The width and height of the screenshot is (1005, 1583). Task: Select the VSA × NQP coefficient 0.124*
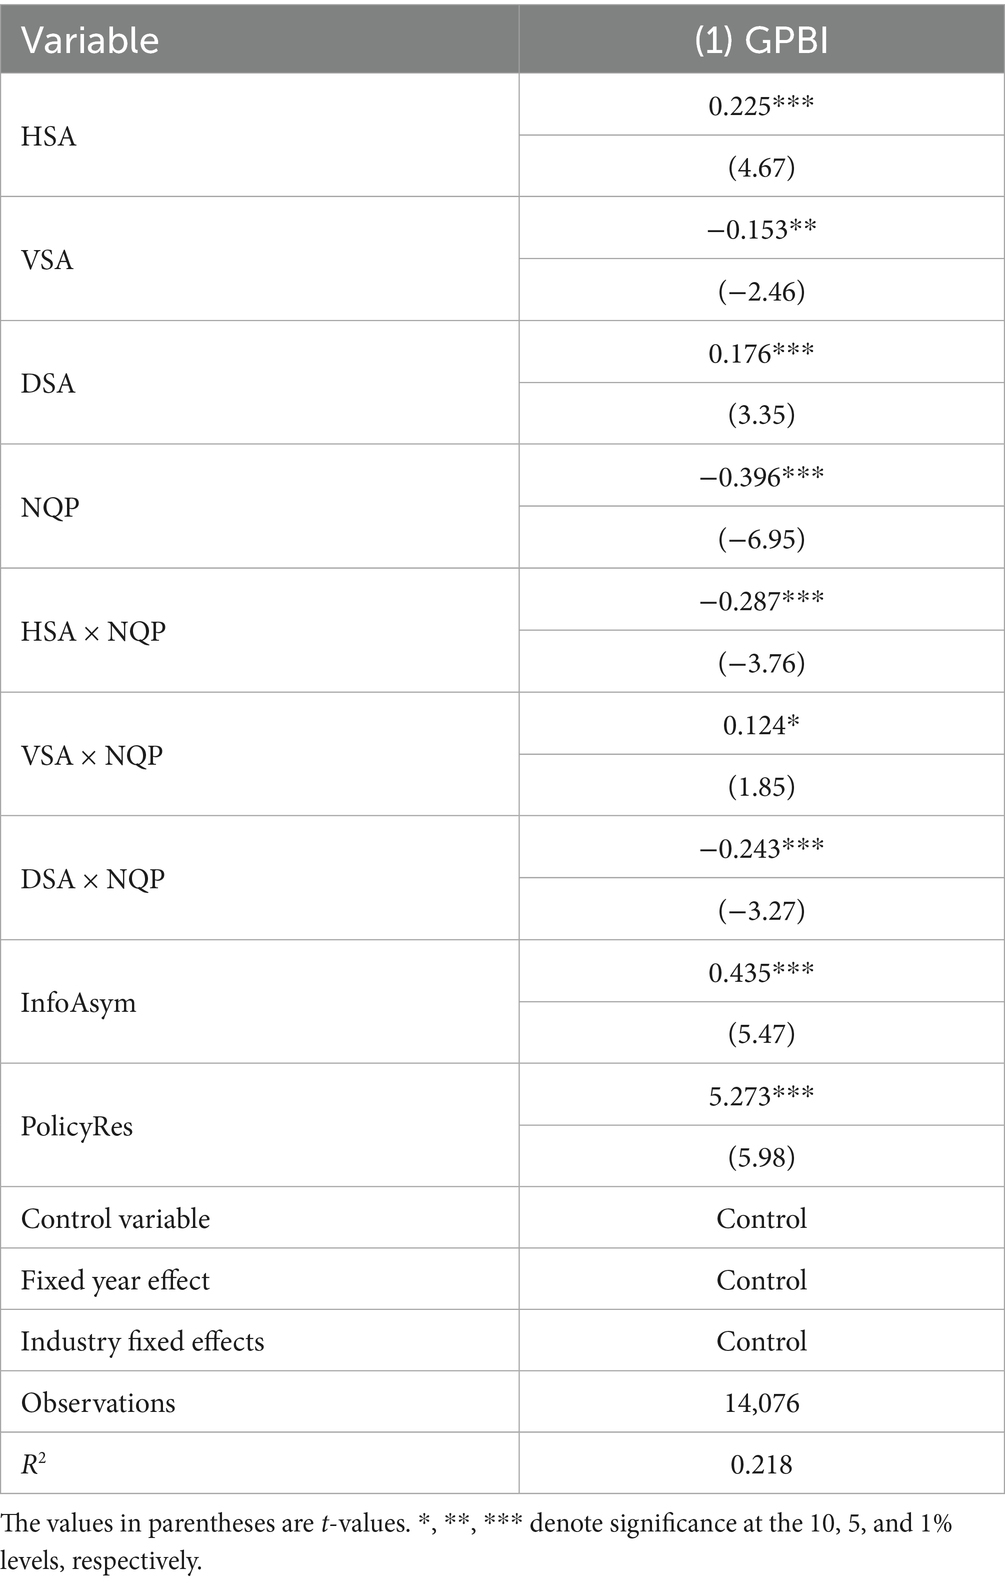[761, 725]
